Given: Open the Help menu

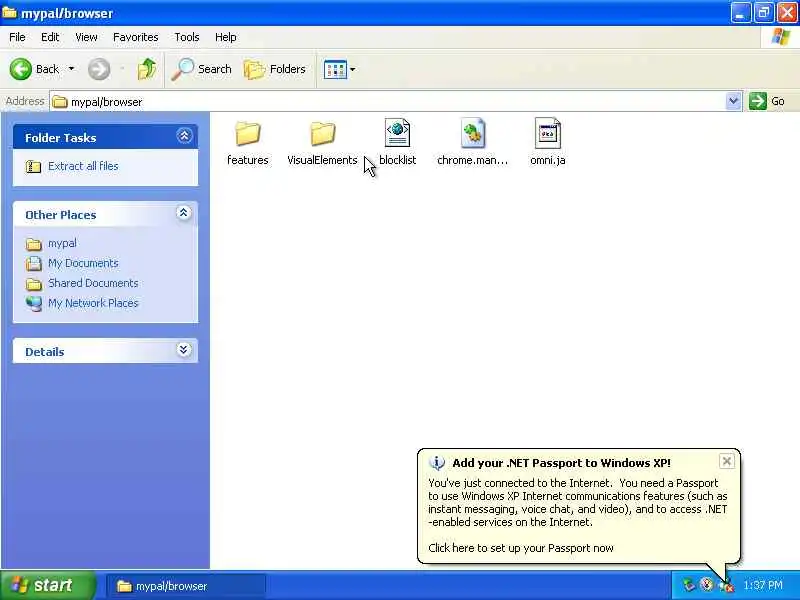Looking at the screenshot, I should pyautogui.click(x=226, y=37).
